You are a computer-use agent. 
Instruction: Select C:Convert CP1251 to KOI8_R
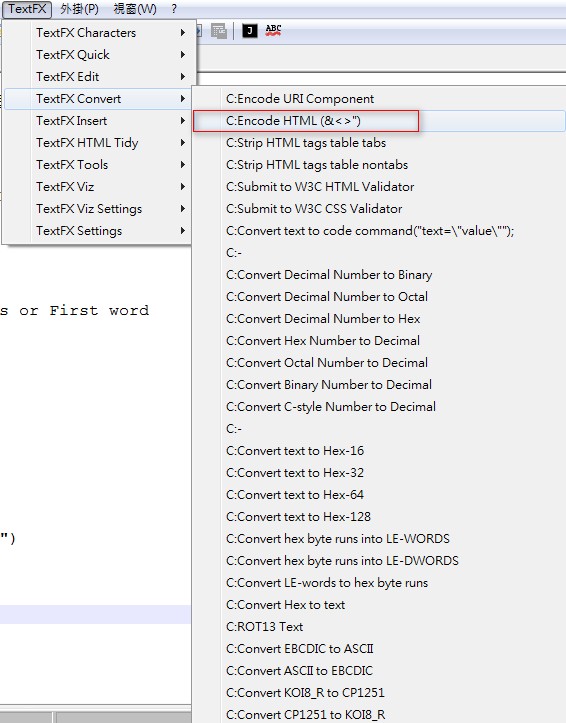(379, 714)
